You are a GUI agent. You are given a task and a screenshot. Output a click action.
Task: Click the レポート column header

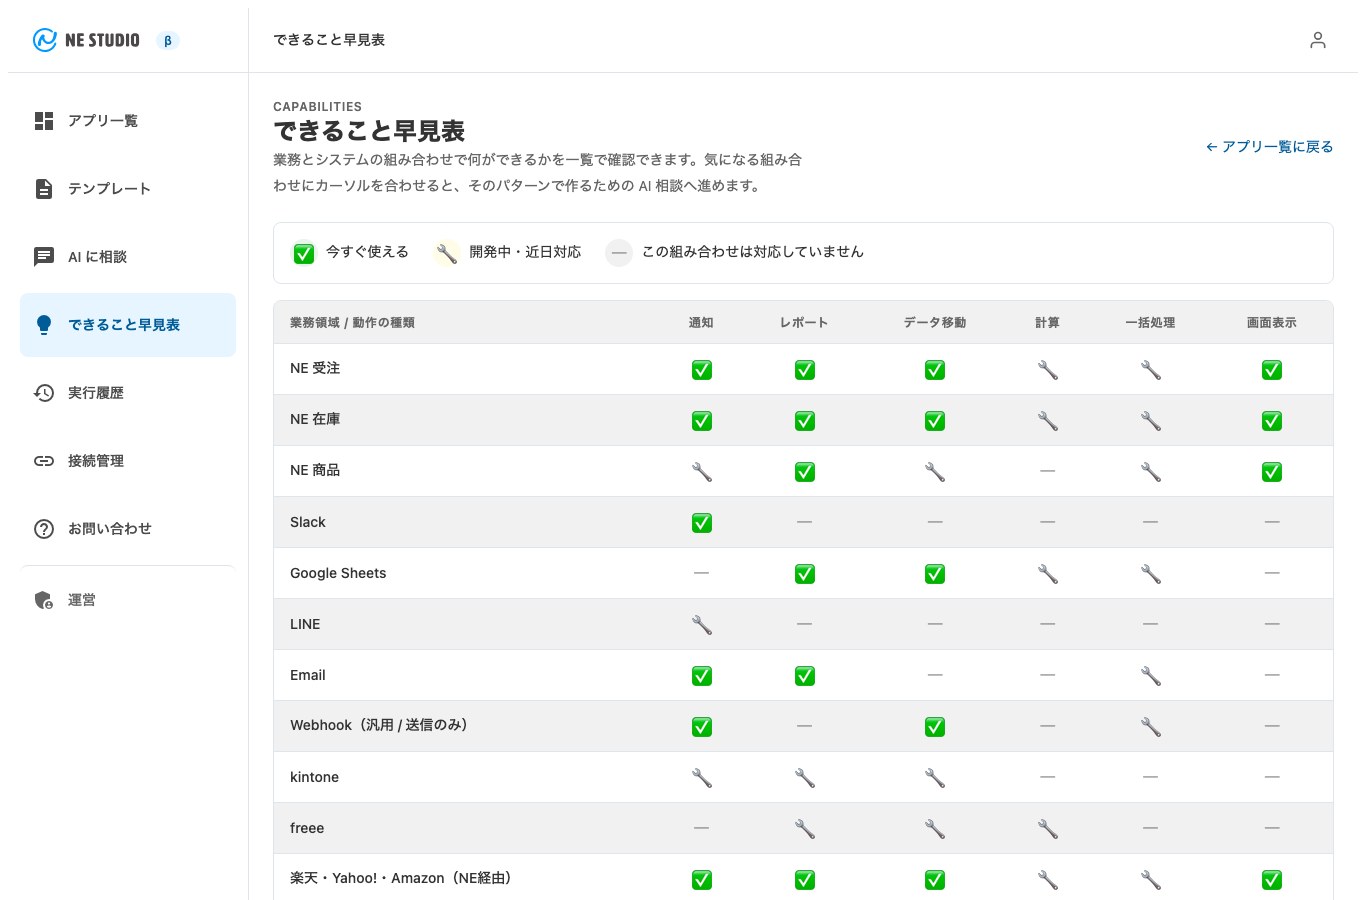pyautogui.click(x=805, y=323)
